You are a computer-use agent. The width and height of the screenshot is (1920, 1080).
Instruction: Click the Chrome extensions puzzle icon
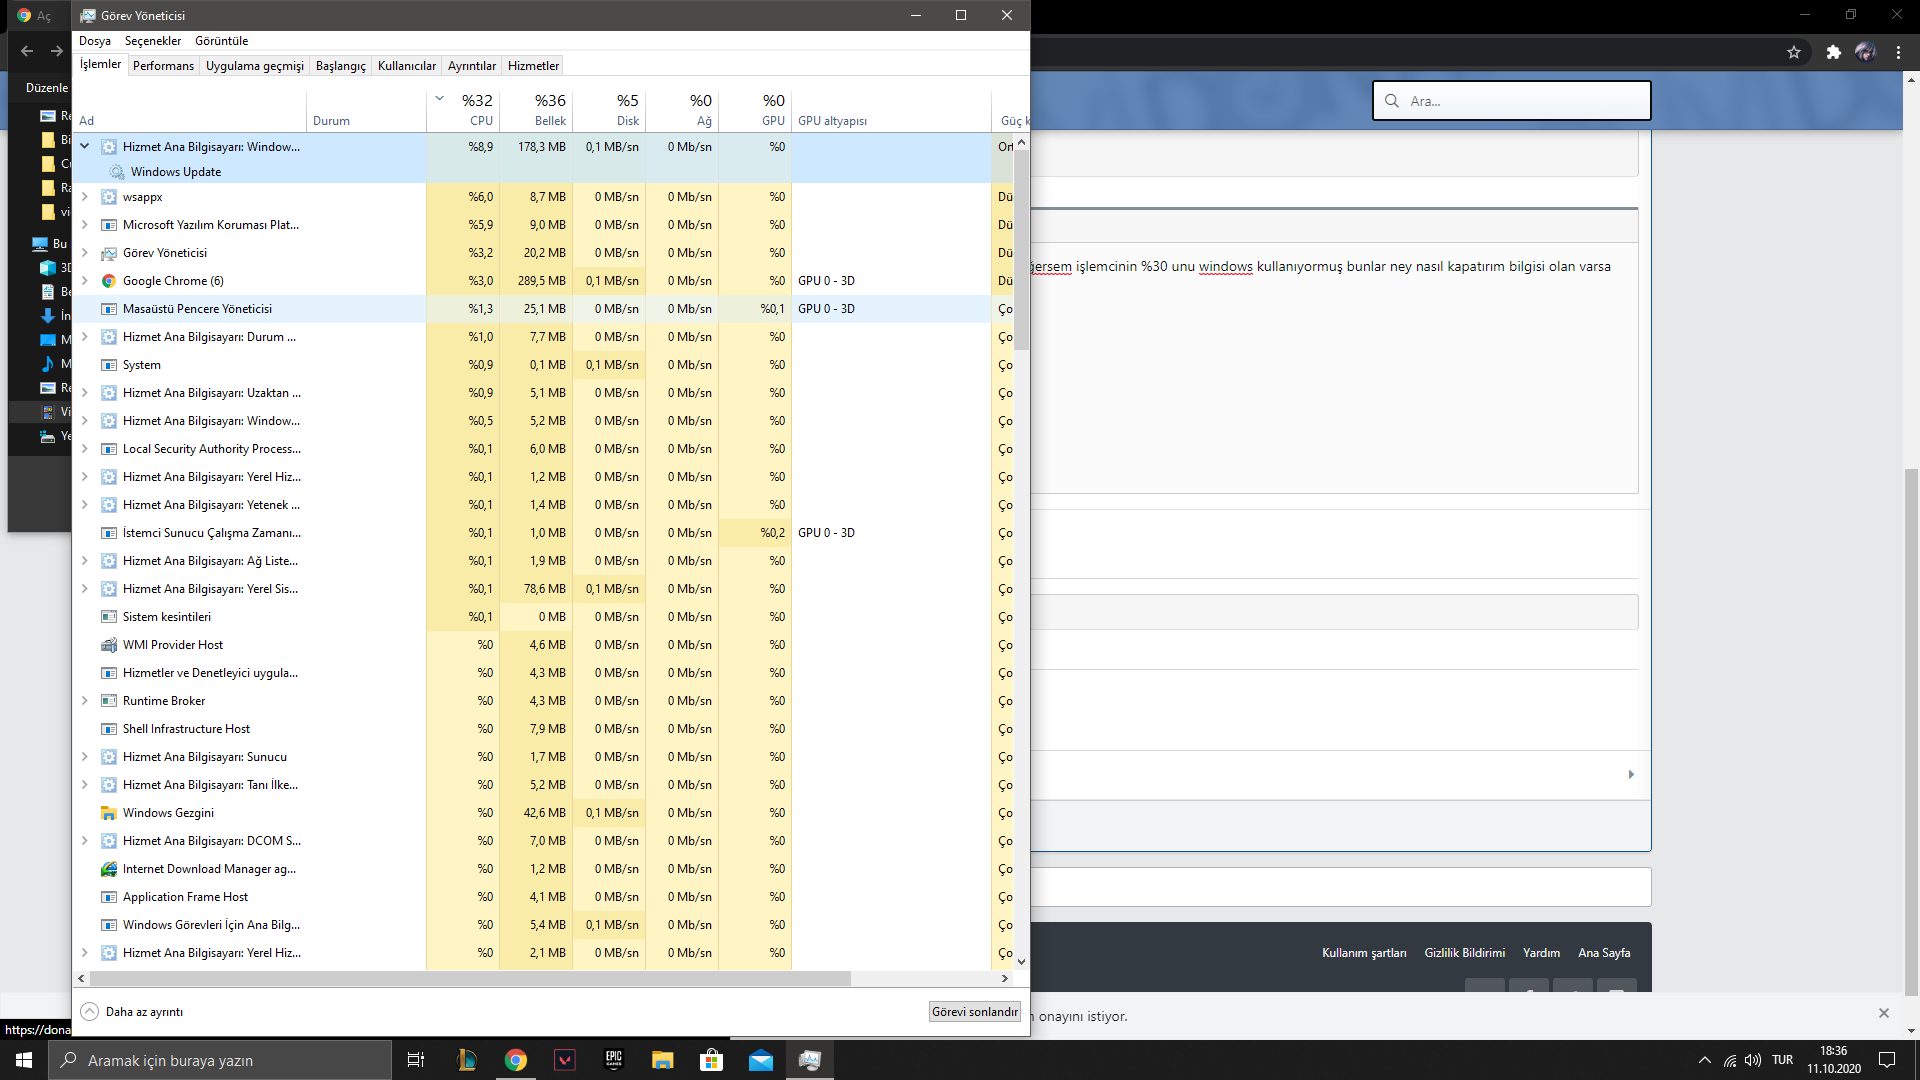pyautogui.click(x=1833, y=52)
